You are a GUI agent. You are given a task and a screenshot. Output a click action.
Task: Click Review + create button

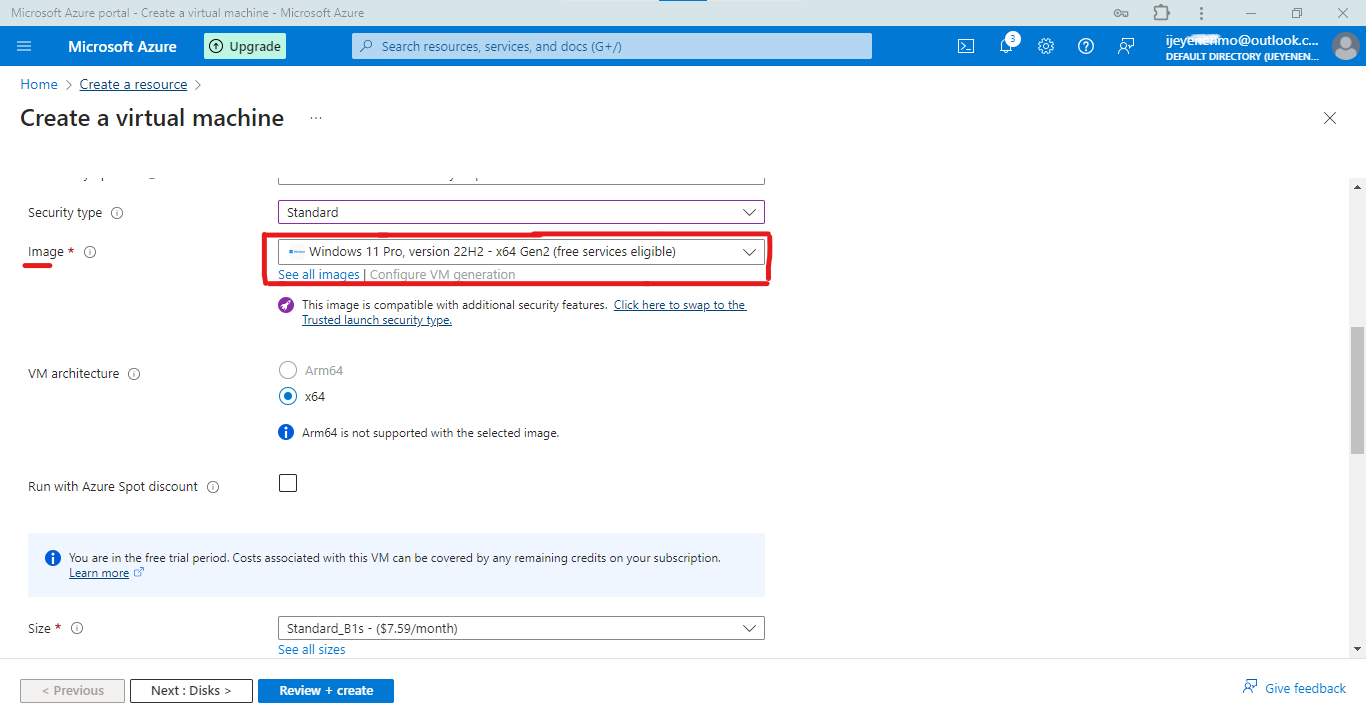(x=326, y=691)
